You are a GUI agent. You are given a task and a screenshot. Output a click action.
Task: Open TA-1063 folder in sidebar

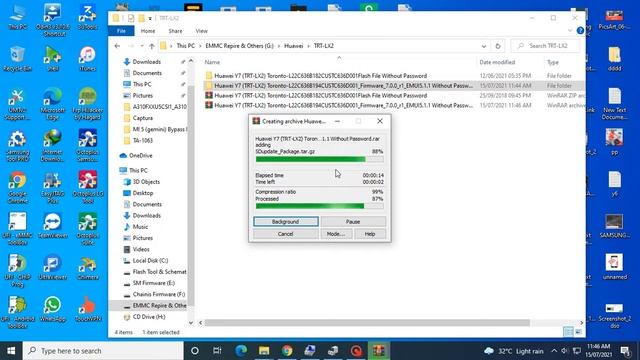pos(142,140)
